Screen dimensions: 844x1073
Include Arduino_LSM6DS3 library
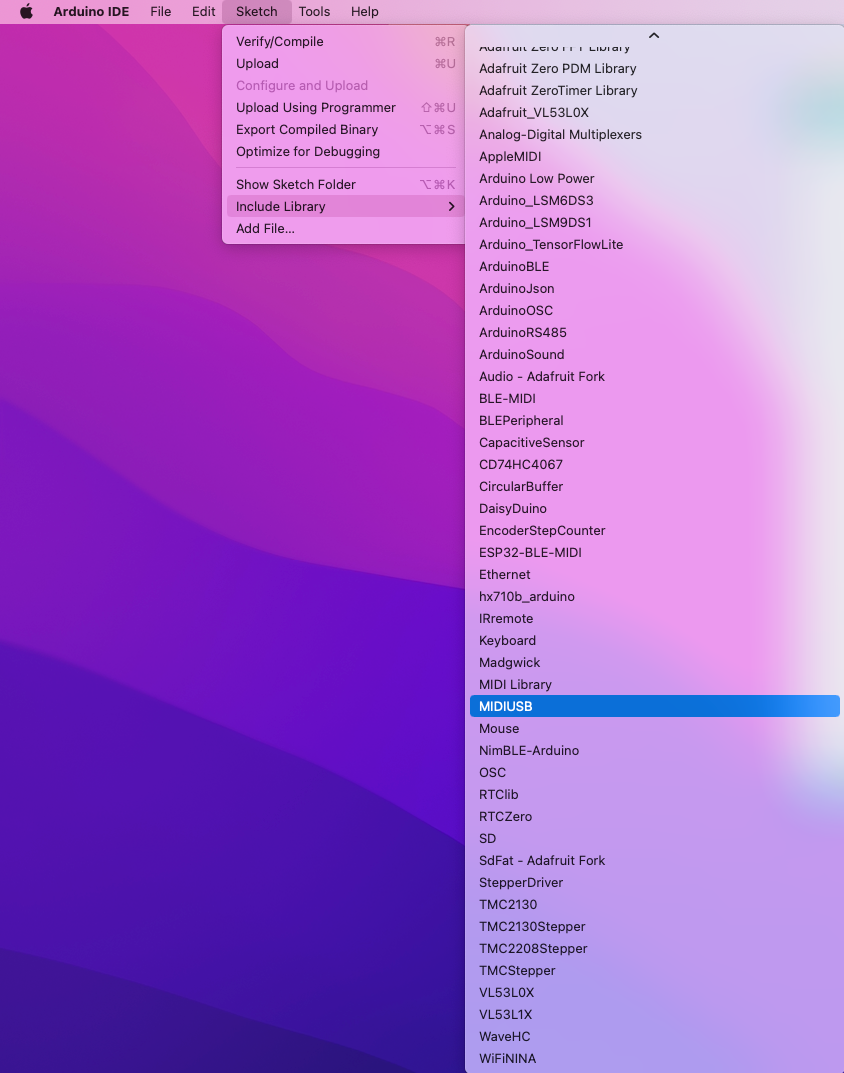[x=655, y=201]
